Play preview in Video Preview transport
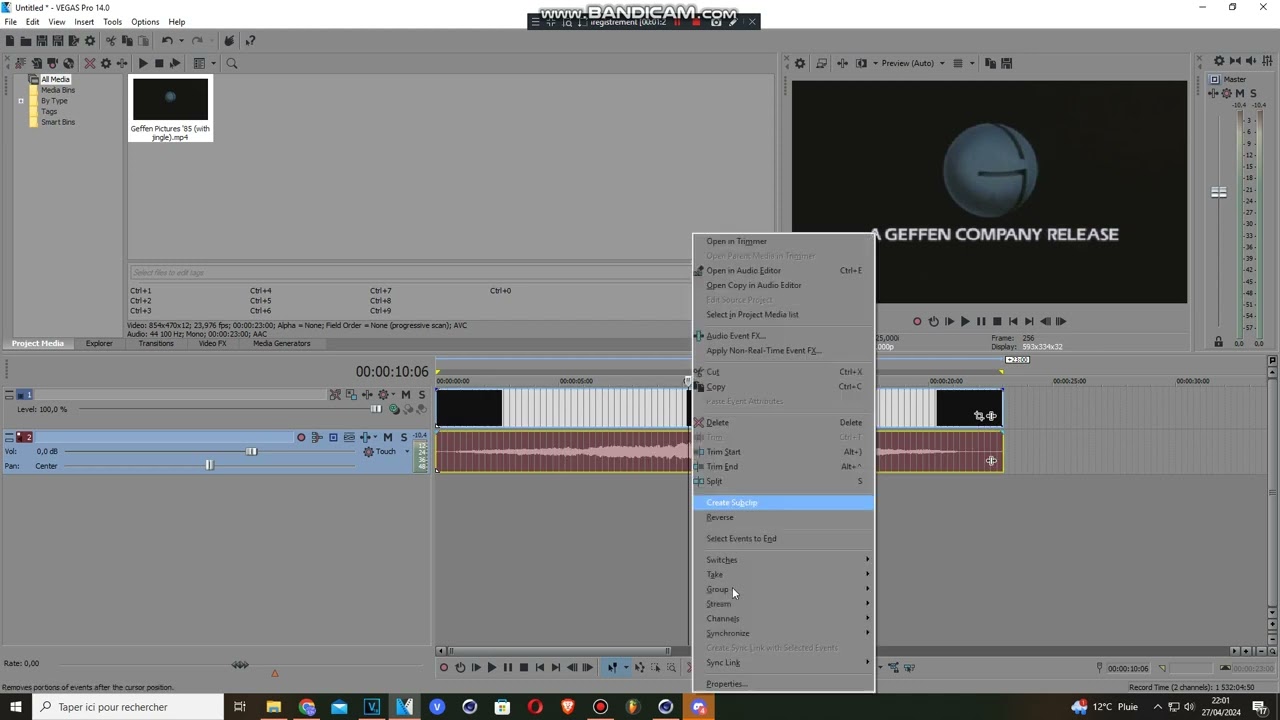This screenshot has width=1280, height=720. pos(964,321)
